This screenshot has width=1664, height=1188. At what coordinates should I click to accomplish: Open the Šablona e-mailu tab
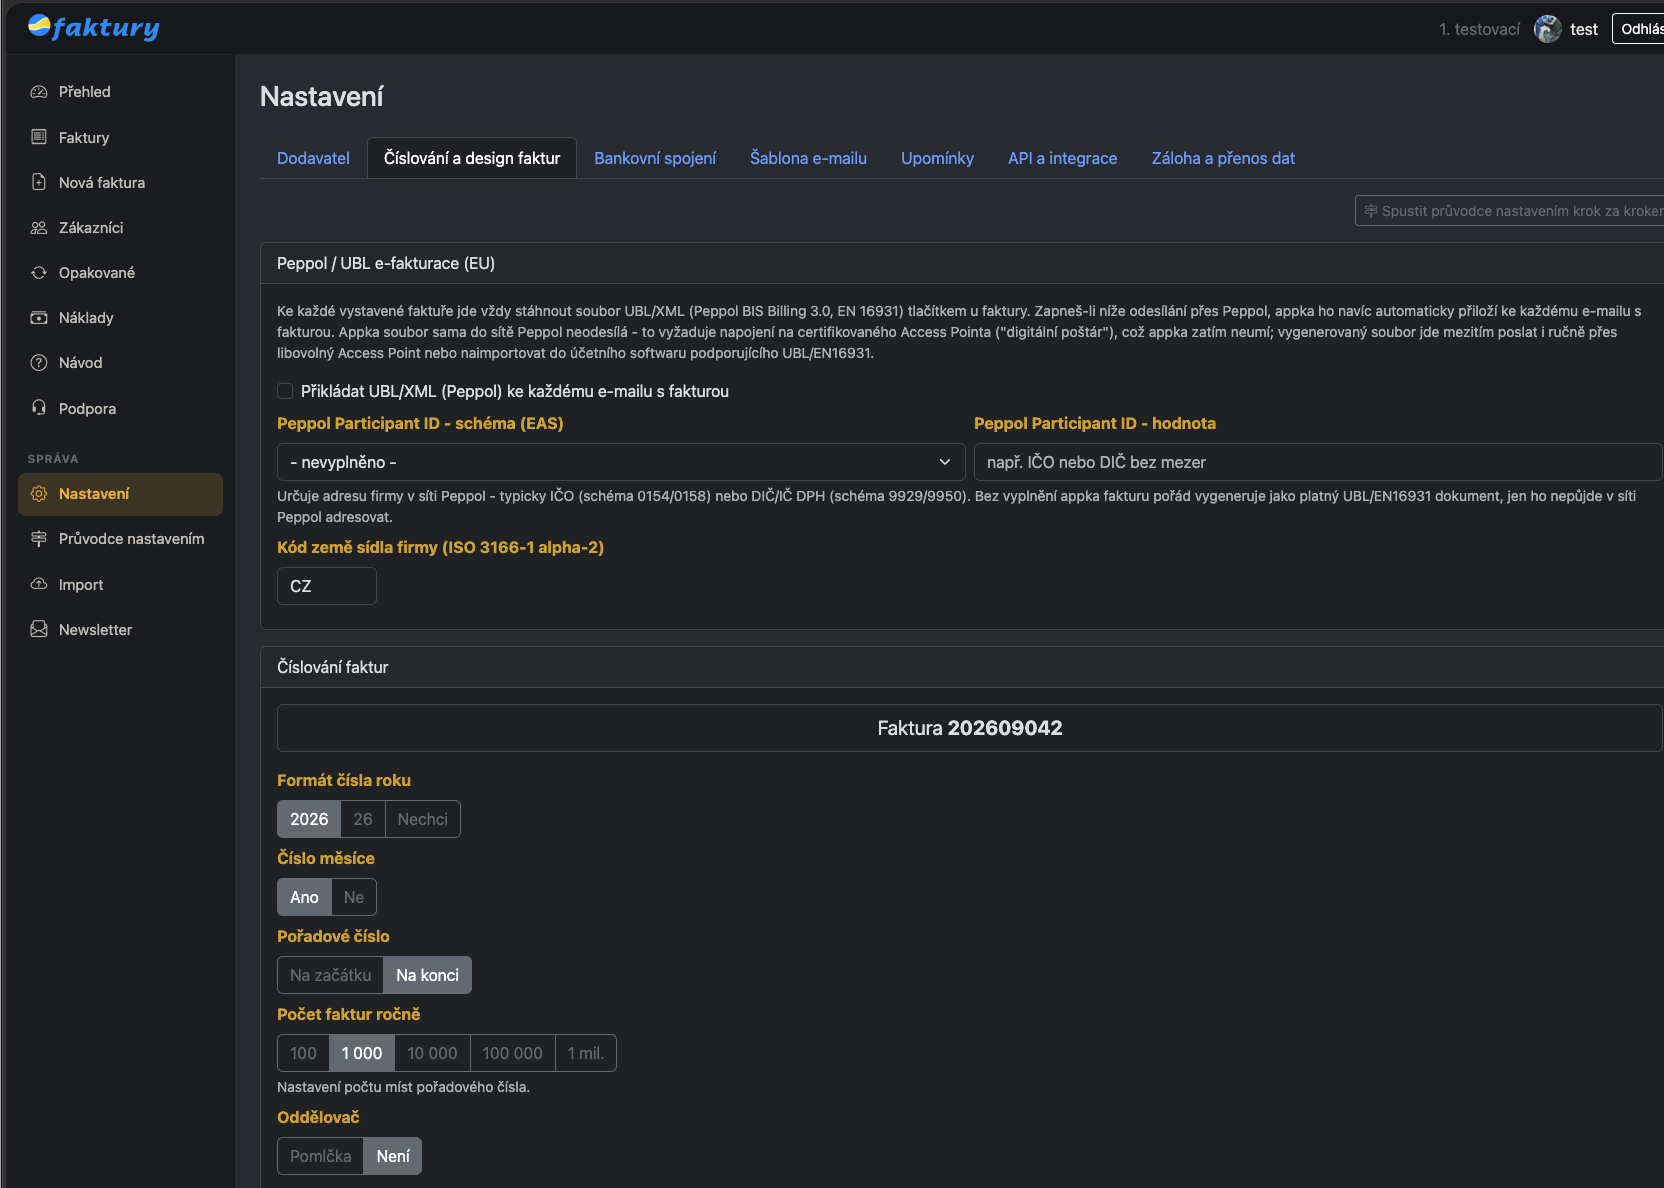coord(808,158)
